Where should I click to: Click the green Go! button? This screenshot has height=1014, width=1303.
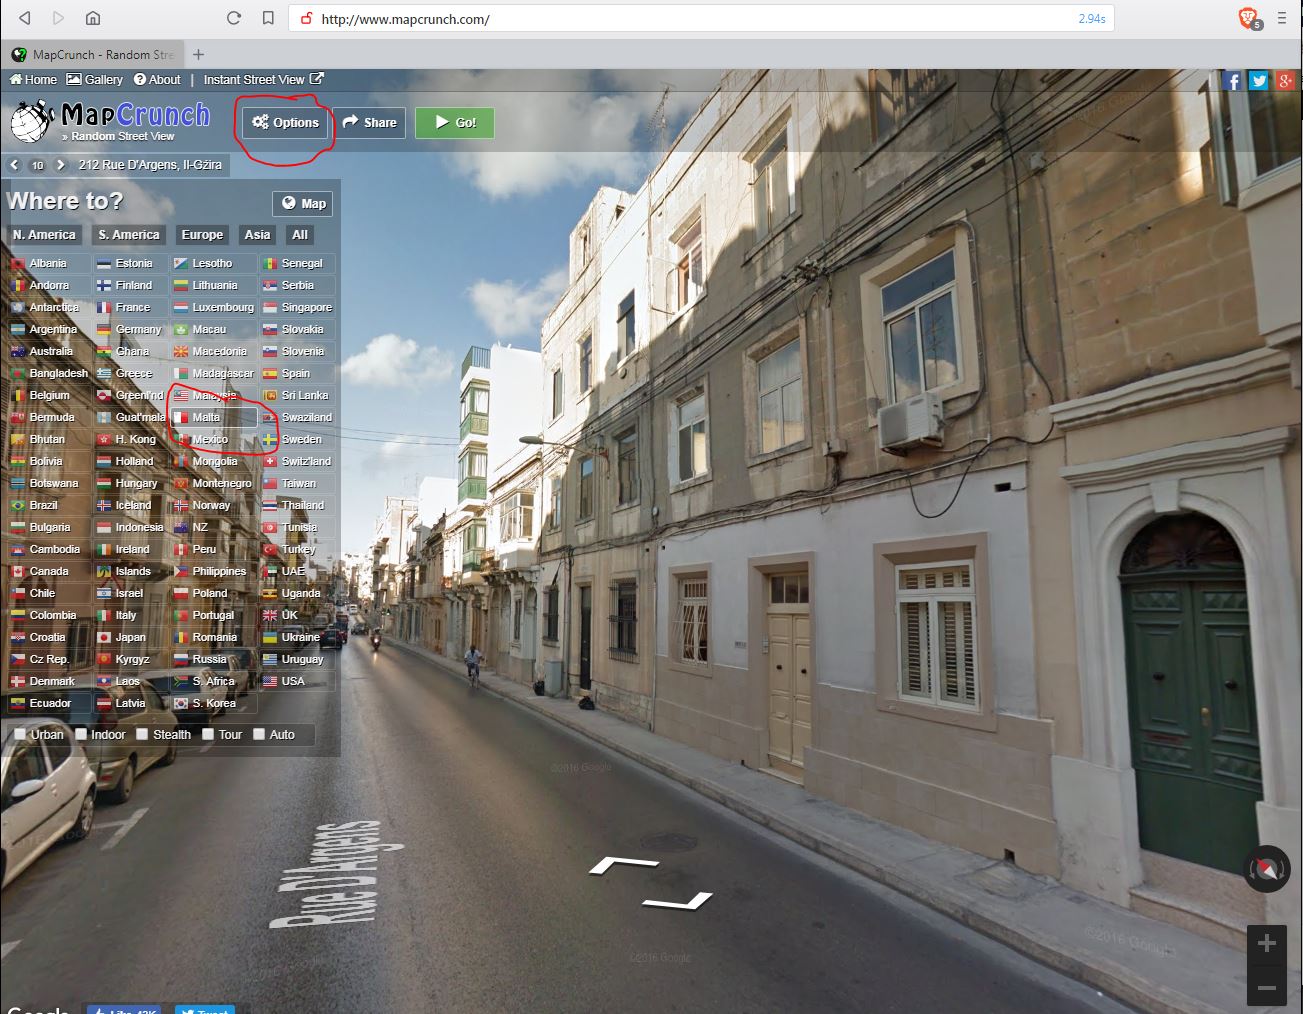pos(454,122)
